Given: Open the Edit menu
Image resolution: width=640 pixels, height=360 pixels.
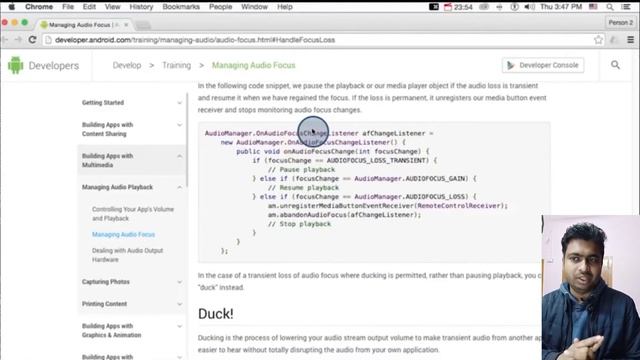Looking at the screenshot, I should pos(89,7).
